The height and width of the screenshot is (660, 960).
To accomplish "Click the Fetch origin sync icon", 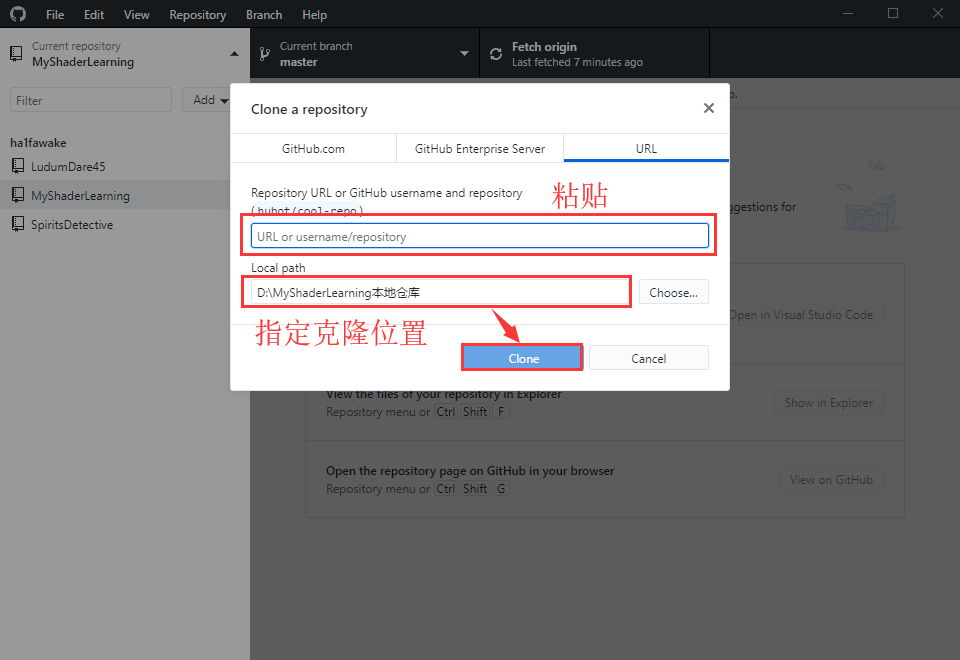I will 496,54.
